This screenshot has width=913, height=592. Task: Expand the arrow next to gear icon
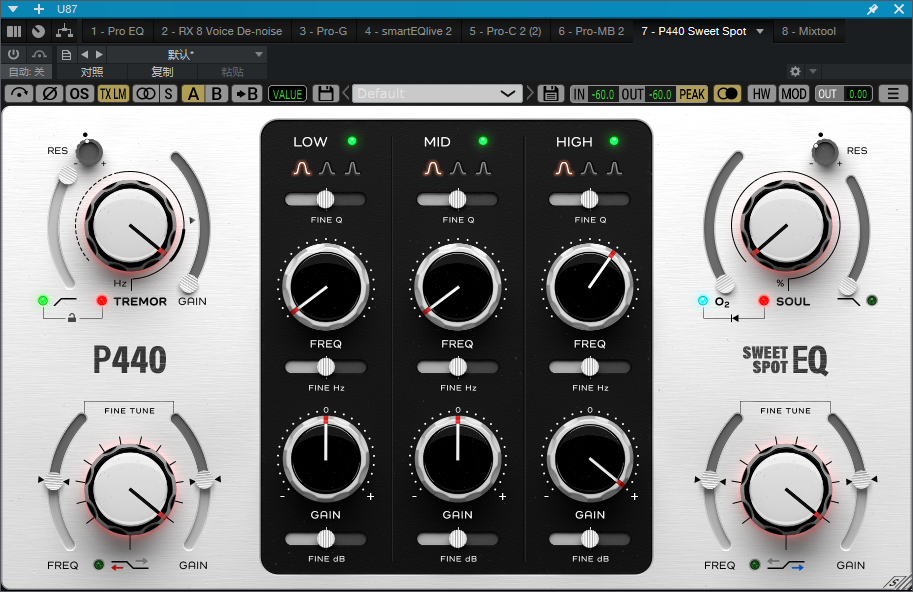(813, 72)
